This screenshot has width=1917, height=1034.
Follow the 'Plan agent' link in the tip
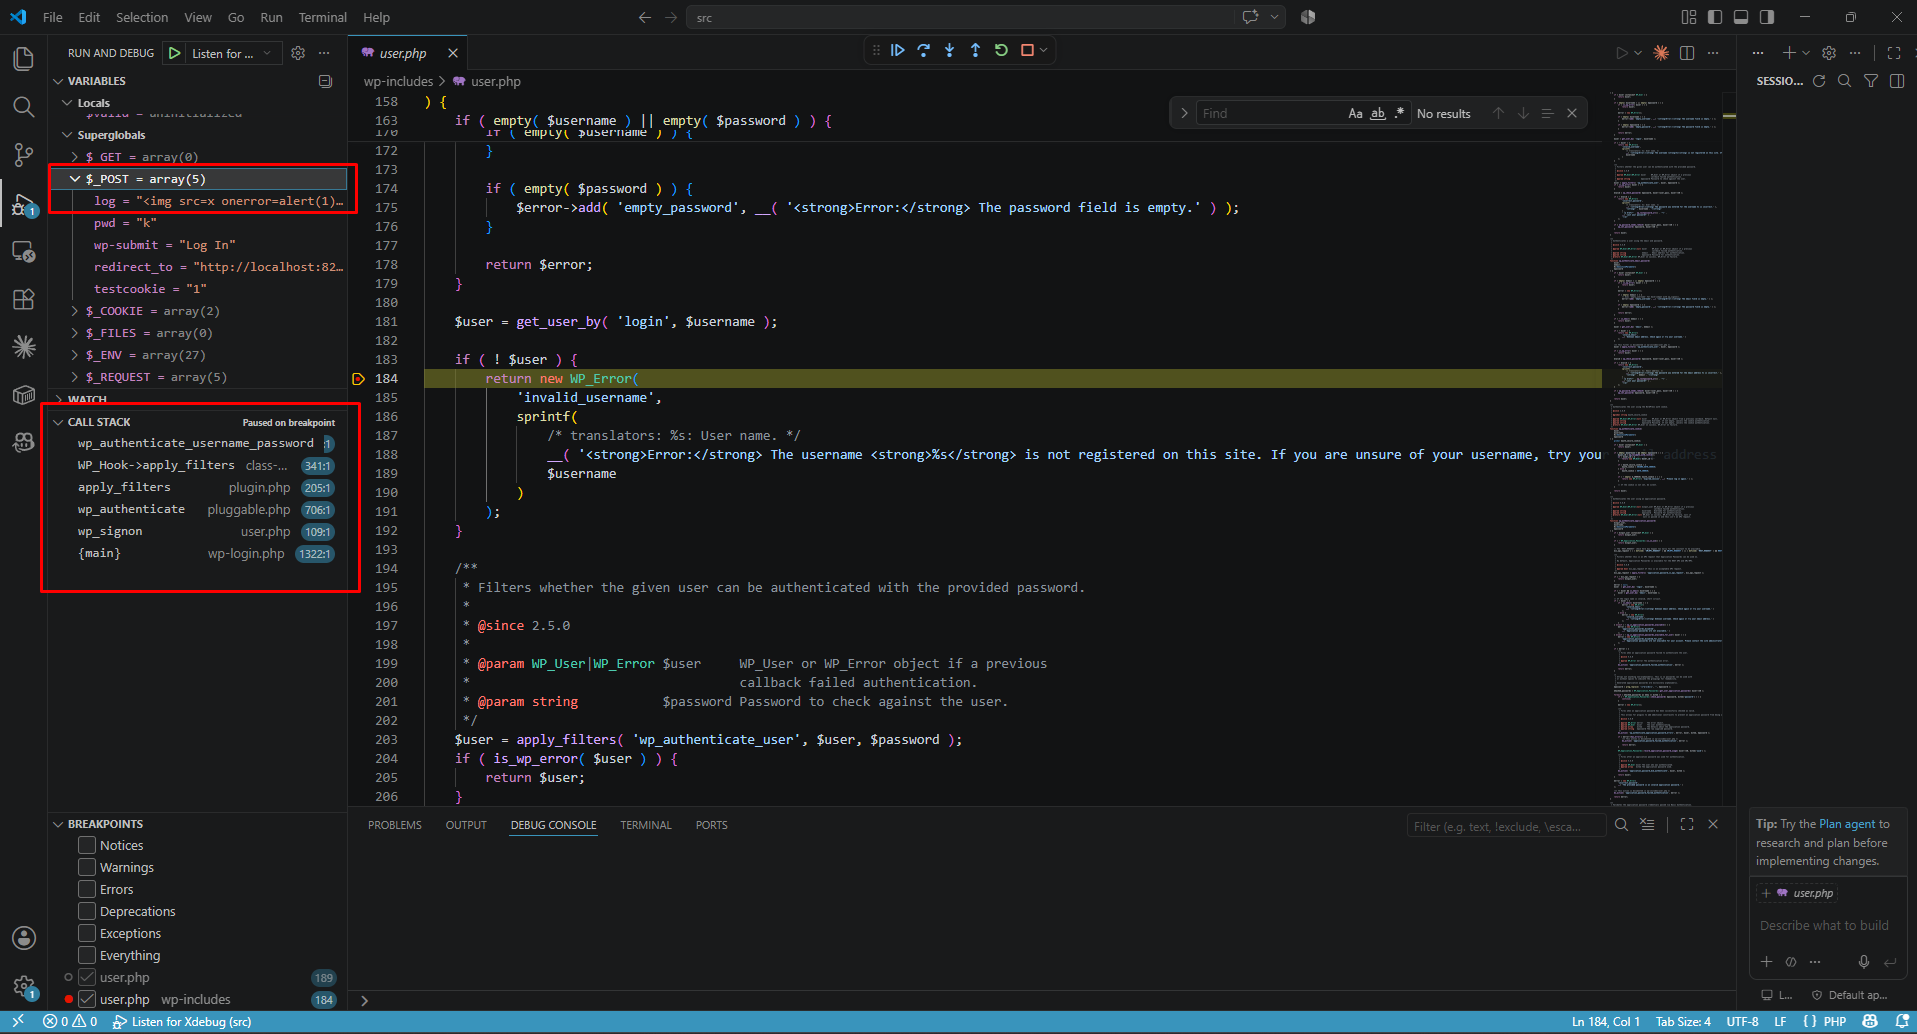1847,824
